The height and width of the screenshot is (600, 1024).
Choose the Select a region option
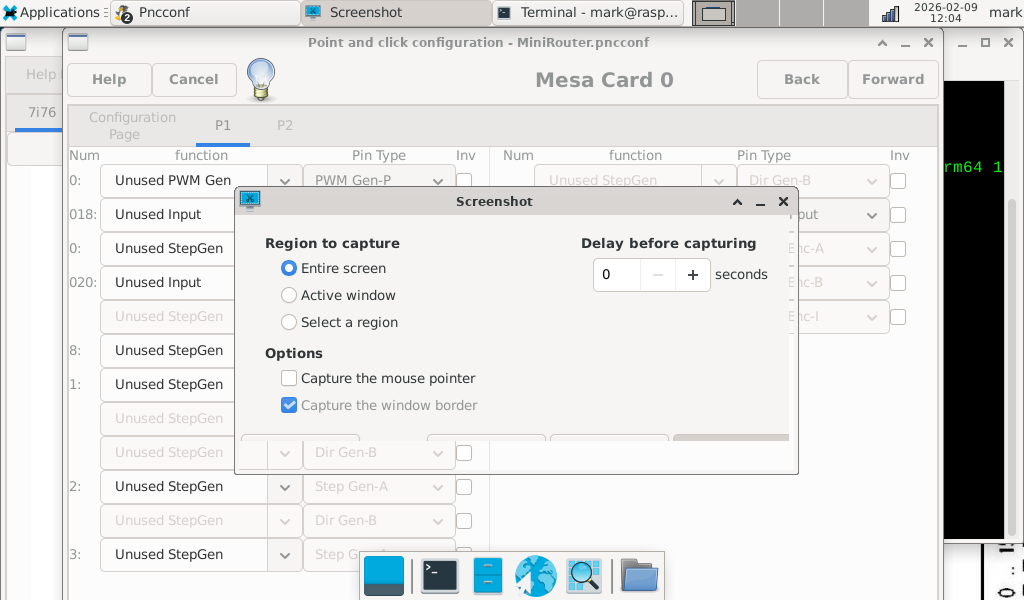click(289, 322)
